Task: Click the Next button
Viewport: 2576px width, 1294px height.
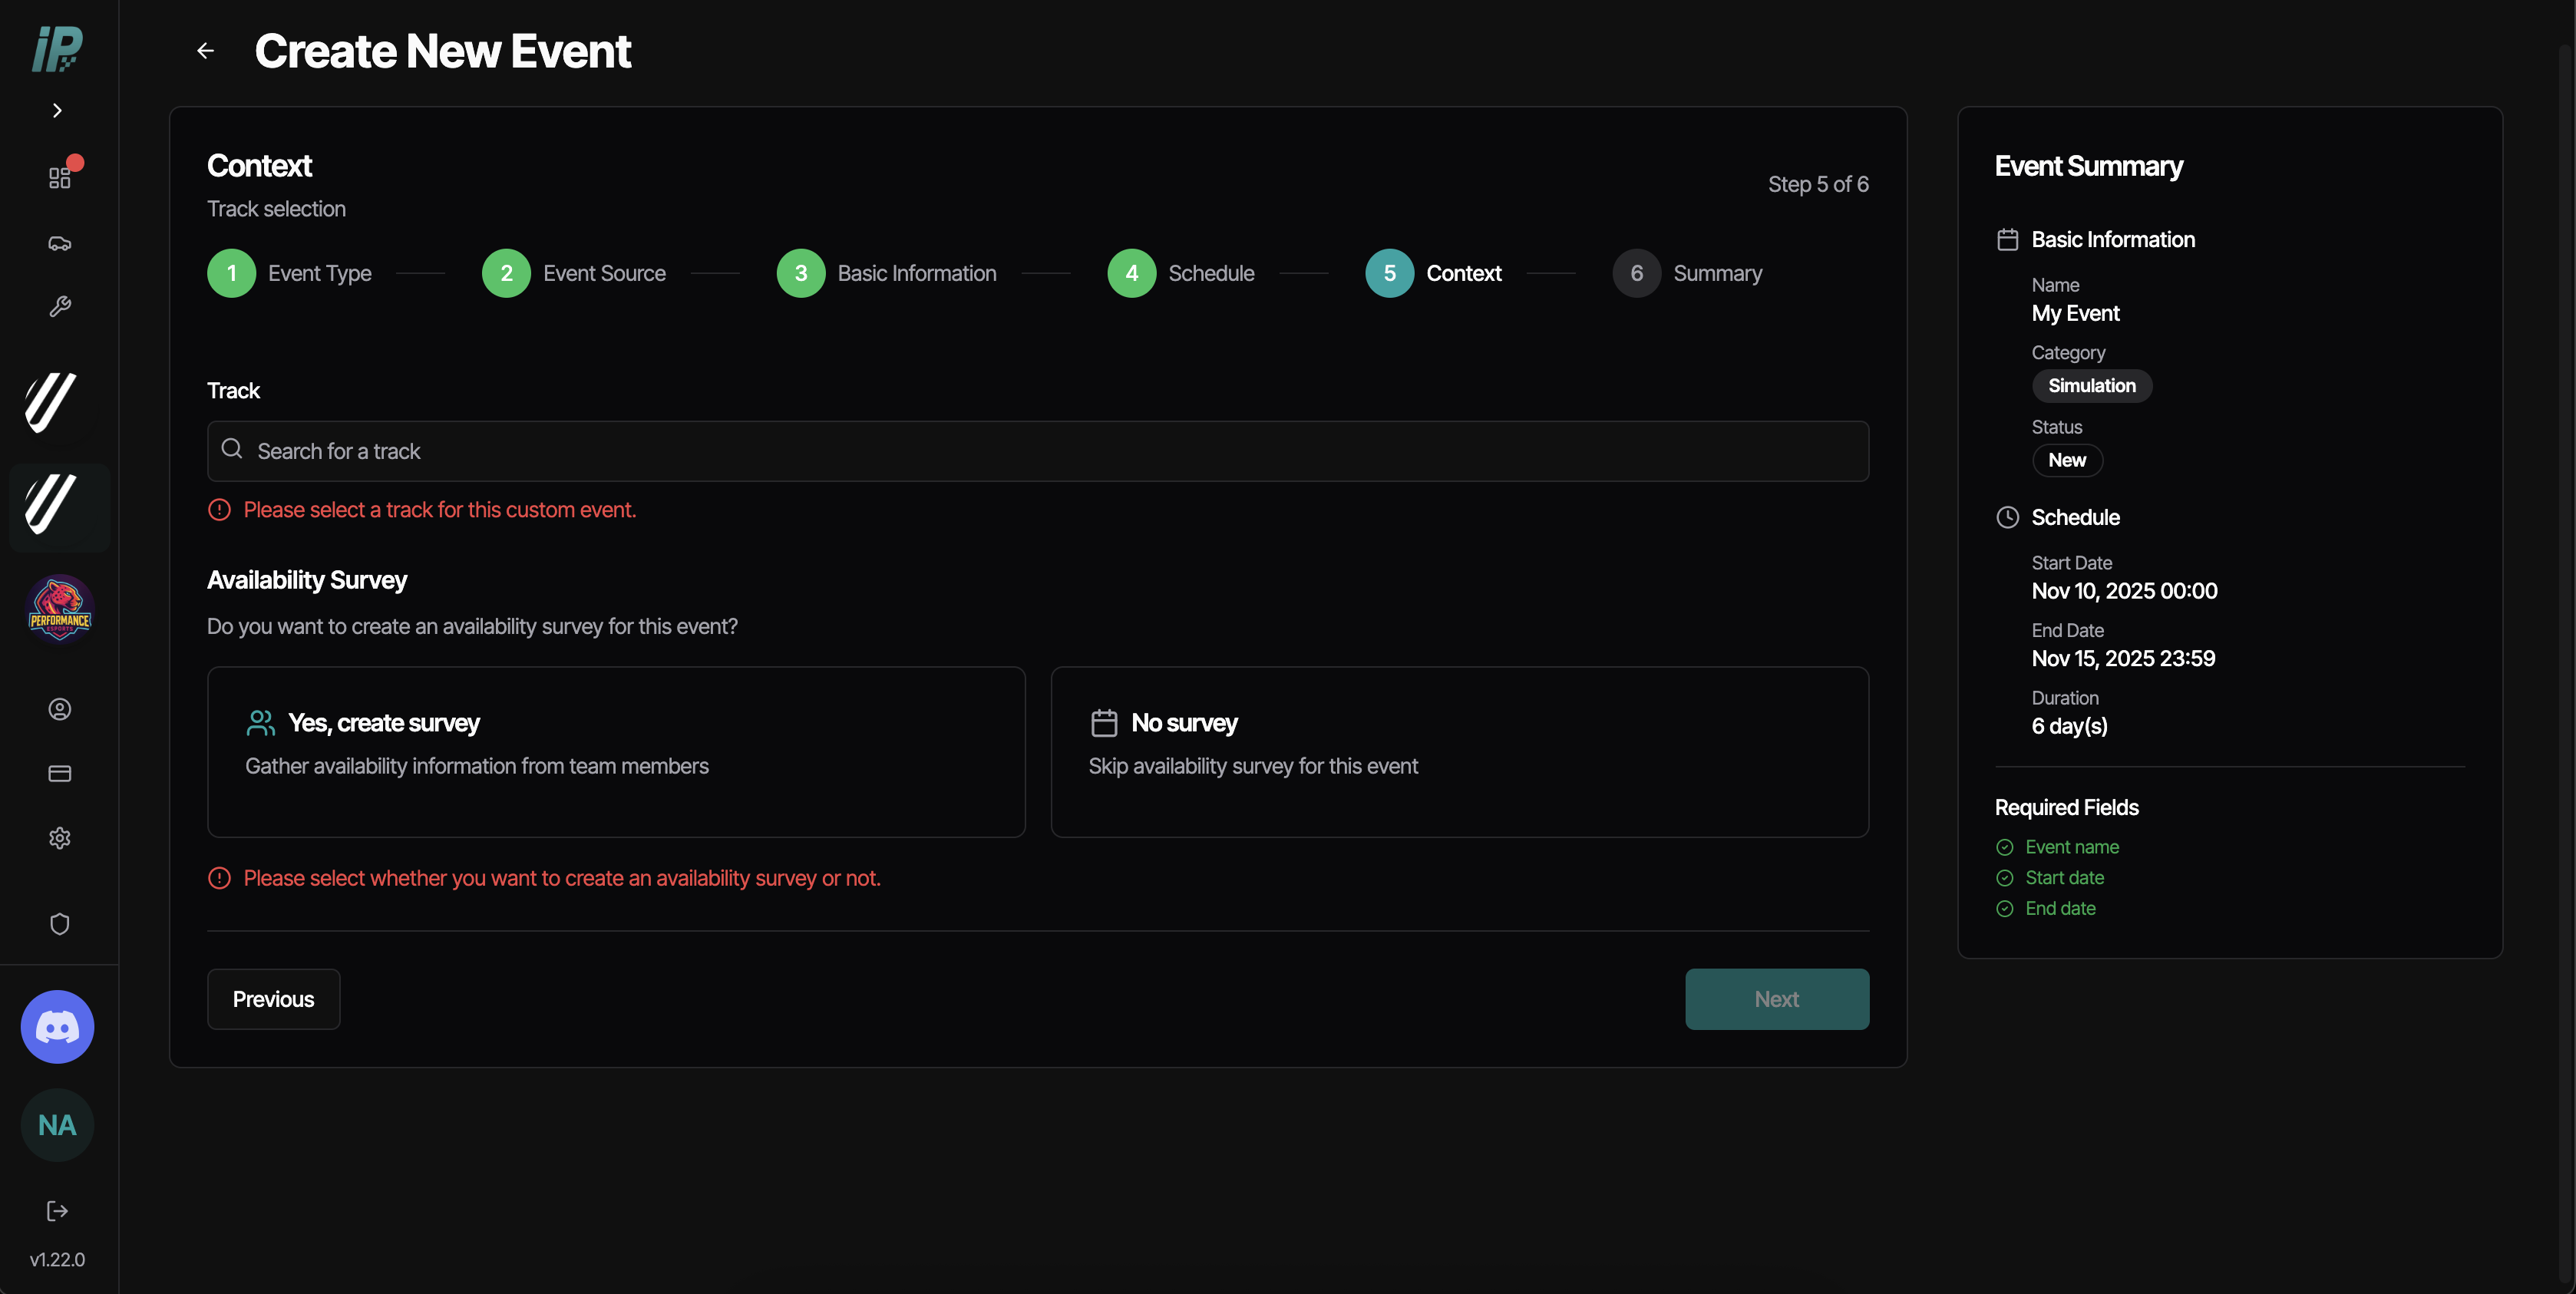Action: tap(1777, 999)
